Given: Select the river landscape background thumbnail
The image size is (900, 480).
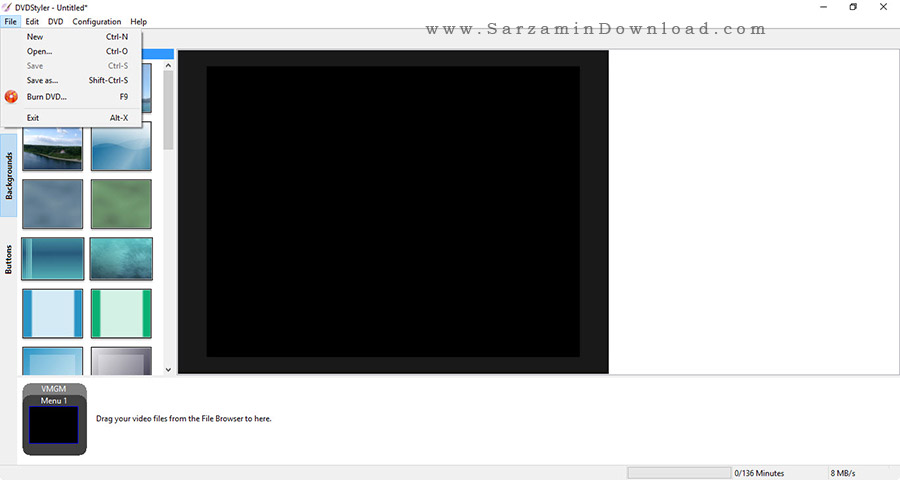Looking at the screenshot, I should tap(52, 149).
